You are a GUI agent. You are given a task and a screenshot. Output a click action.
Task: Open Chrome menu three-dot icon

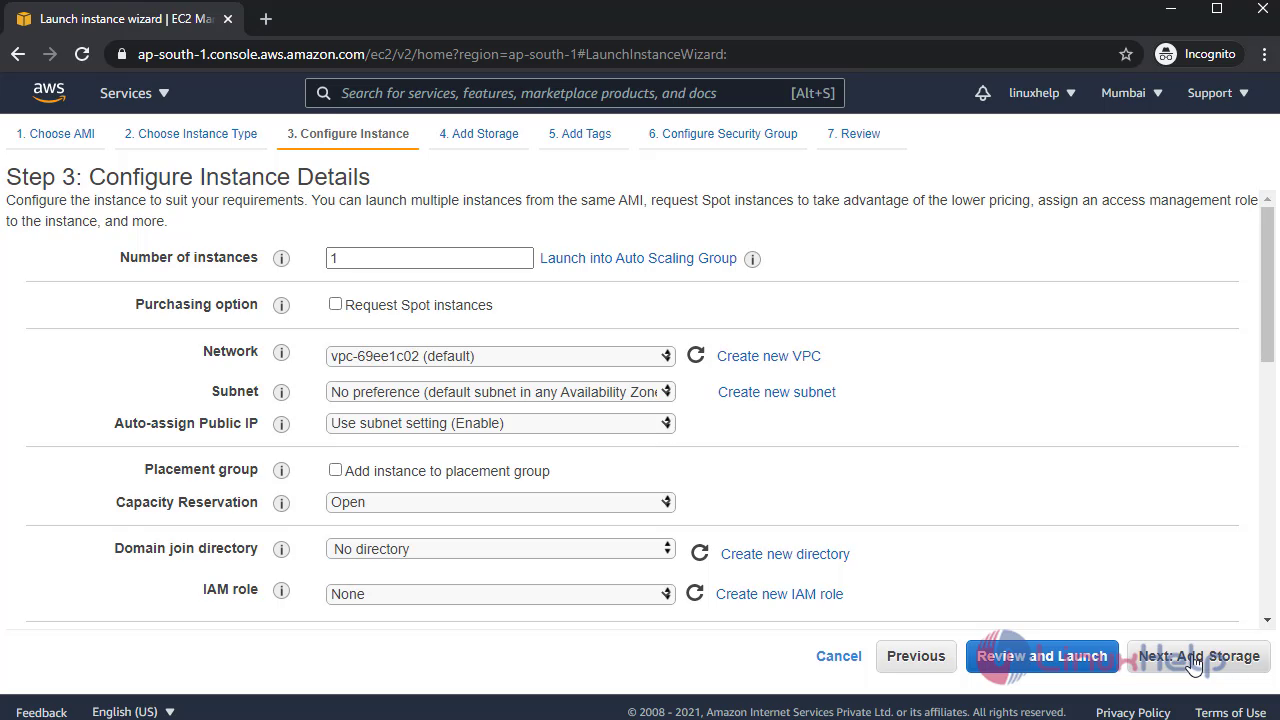pos(1262,54)
